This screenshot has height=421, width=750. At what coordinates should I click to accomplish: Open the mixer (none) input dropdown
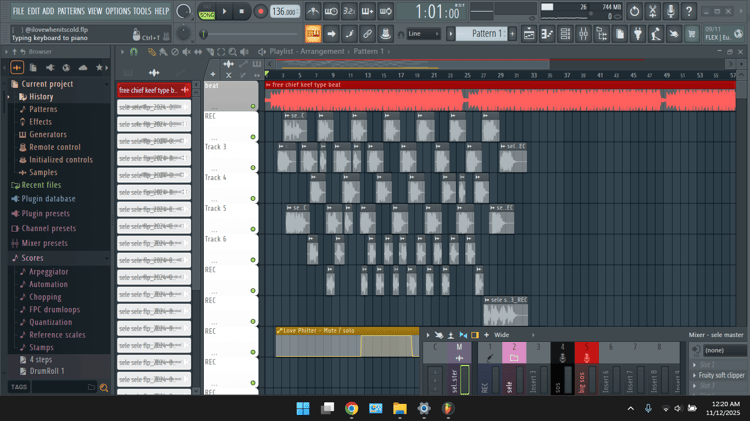pyautogui.click(x=724, y=350)
